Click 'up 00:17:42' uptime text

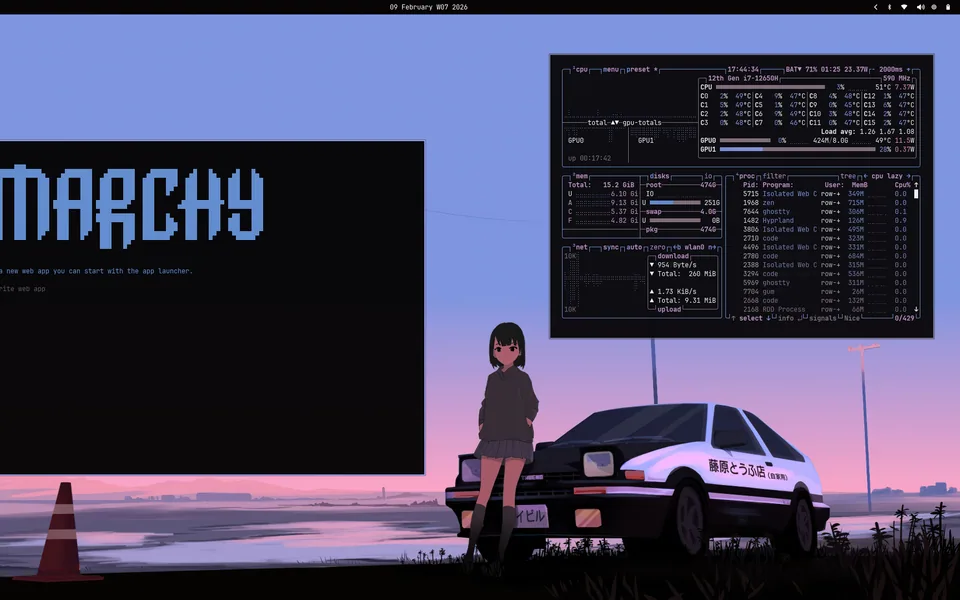click(589, 159)
